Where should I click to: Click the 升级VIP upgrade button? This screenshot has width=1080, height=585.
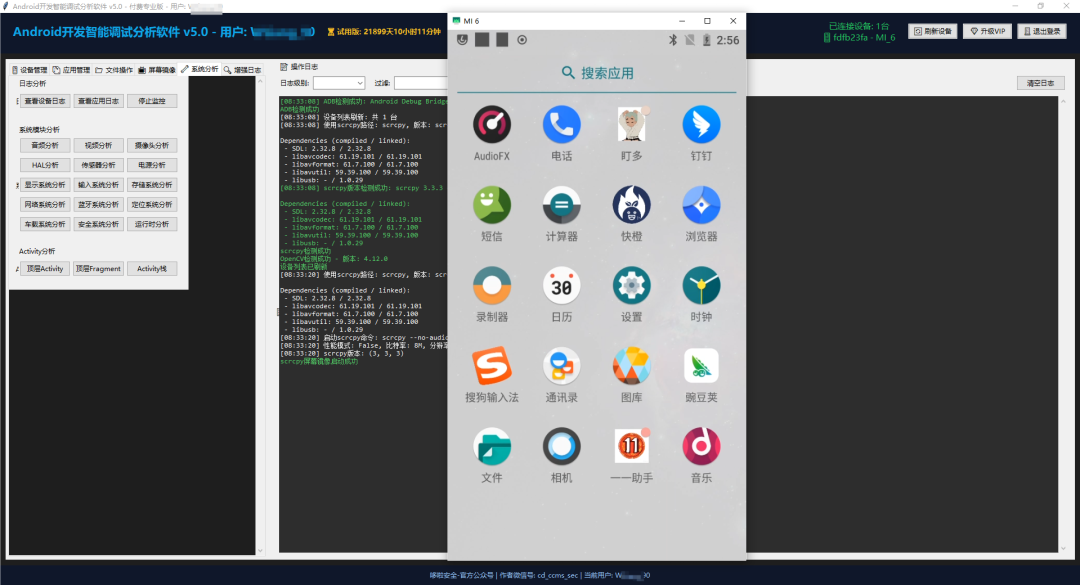(x=988, y=31)
